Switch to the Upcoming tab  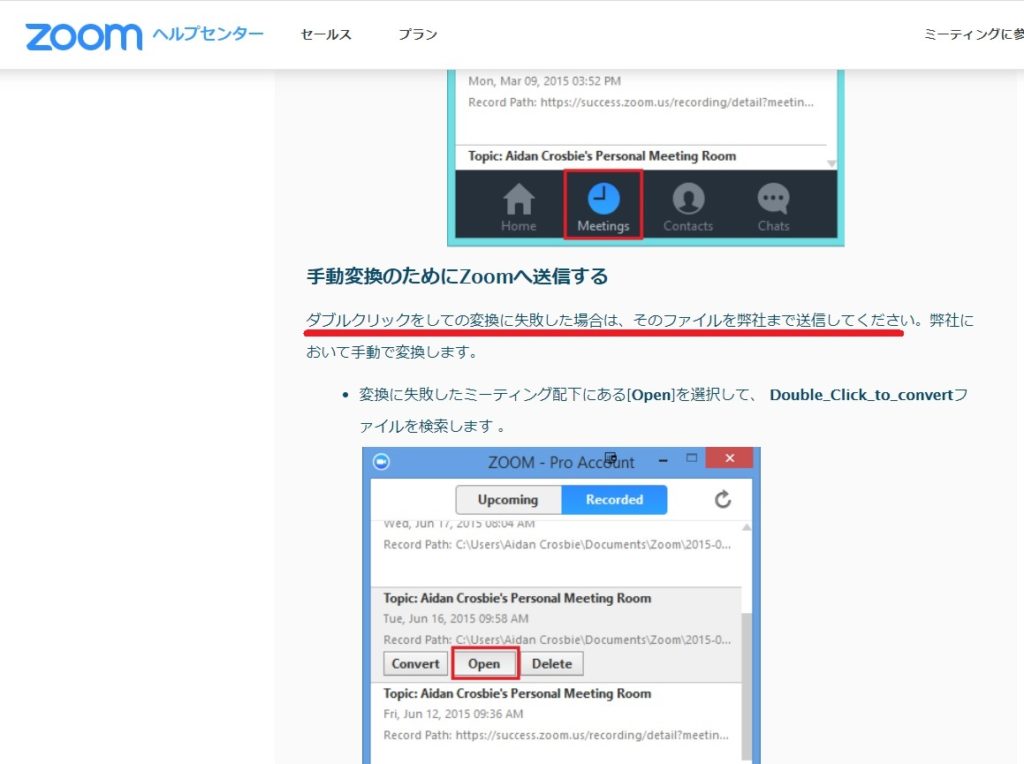click(508, 499)
